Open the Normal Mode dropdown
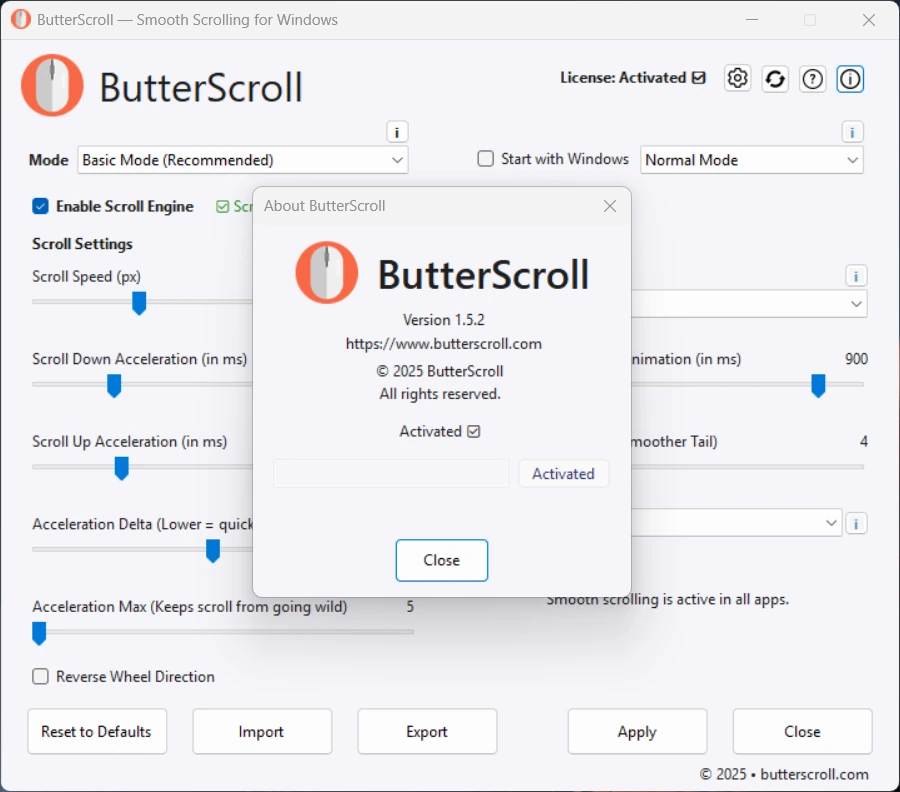 (752, 160)
